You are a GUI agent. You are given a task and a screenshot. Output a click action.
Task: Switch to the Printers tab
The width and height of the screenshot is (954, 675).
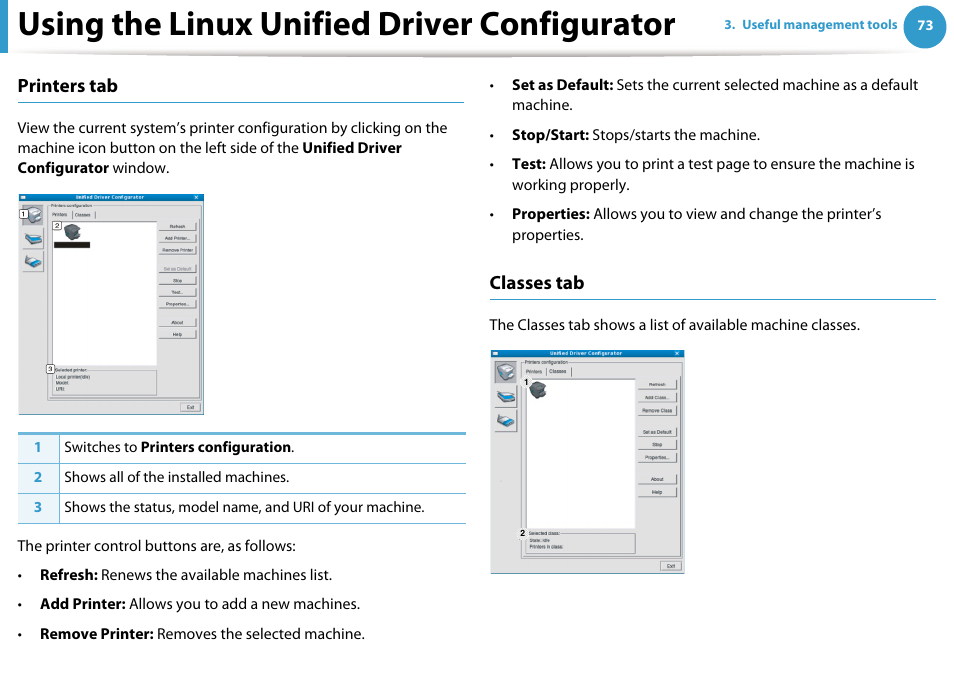click(x=61, y=214)
